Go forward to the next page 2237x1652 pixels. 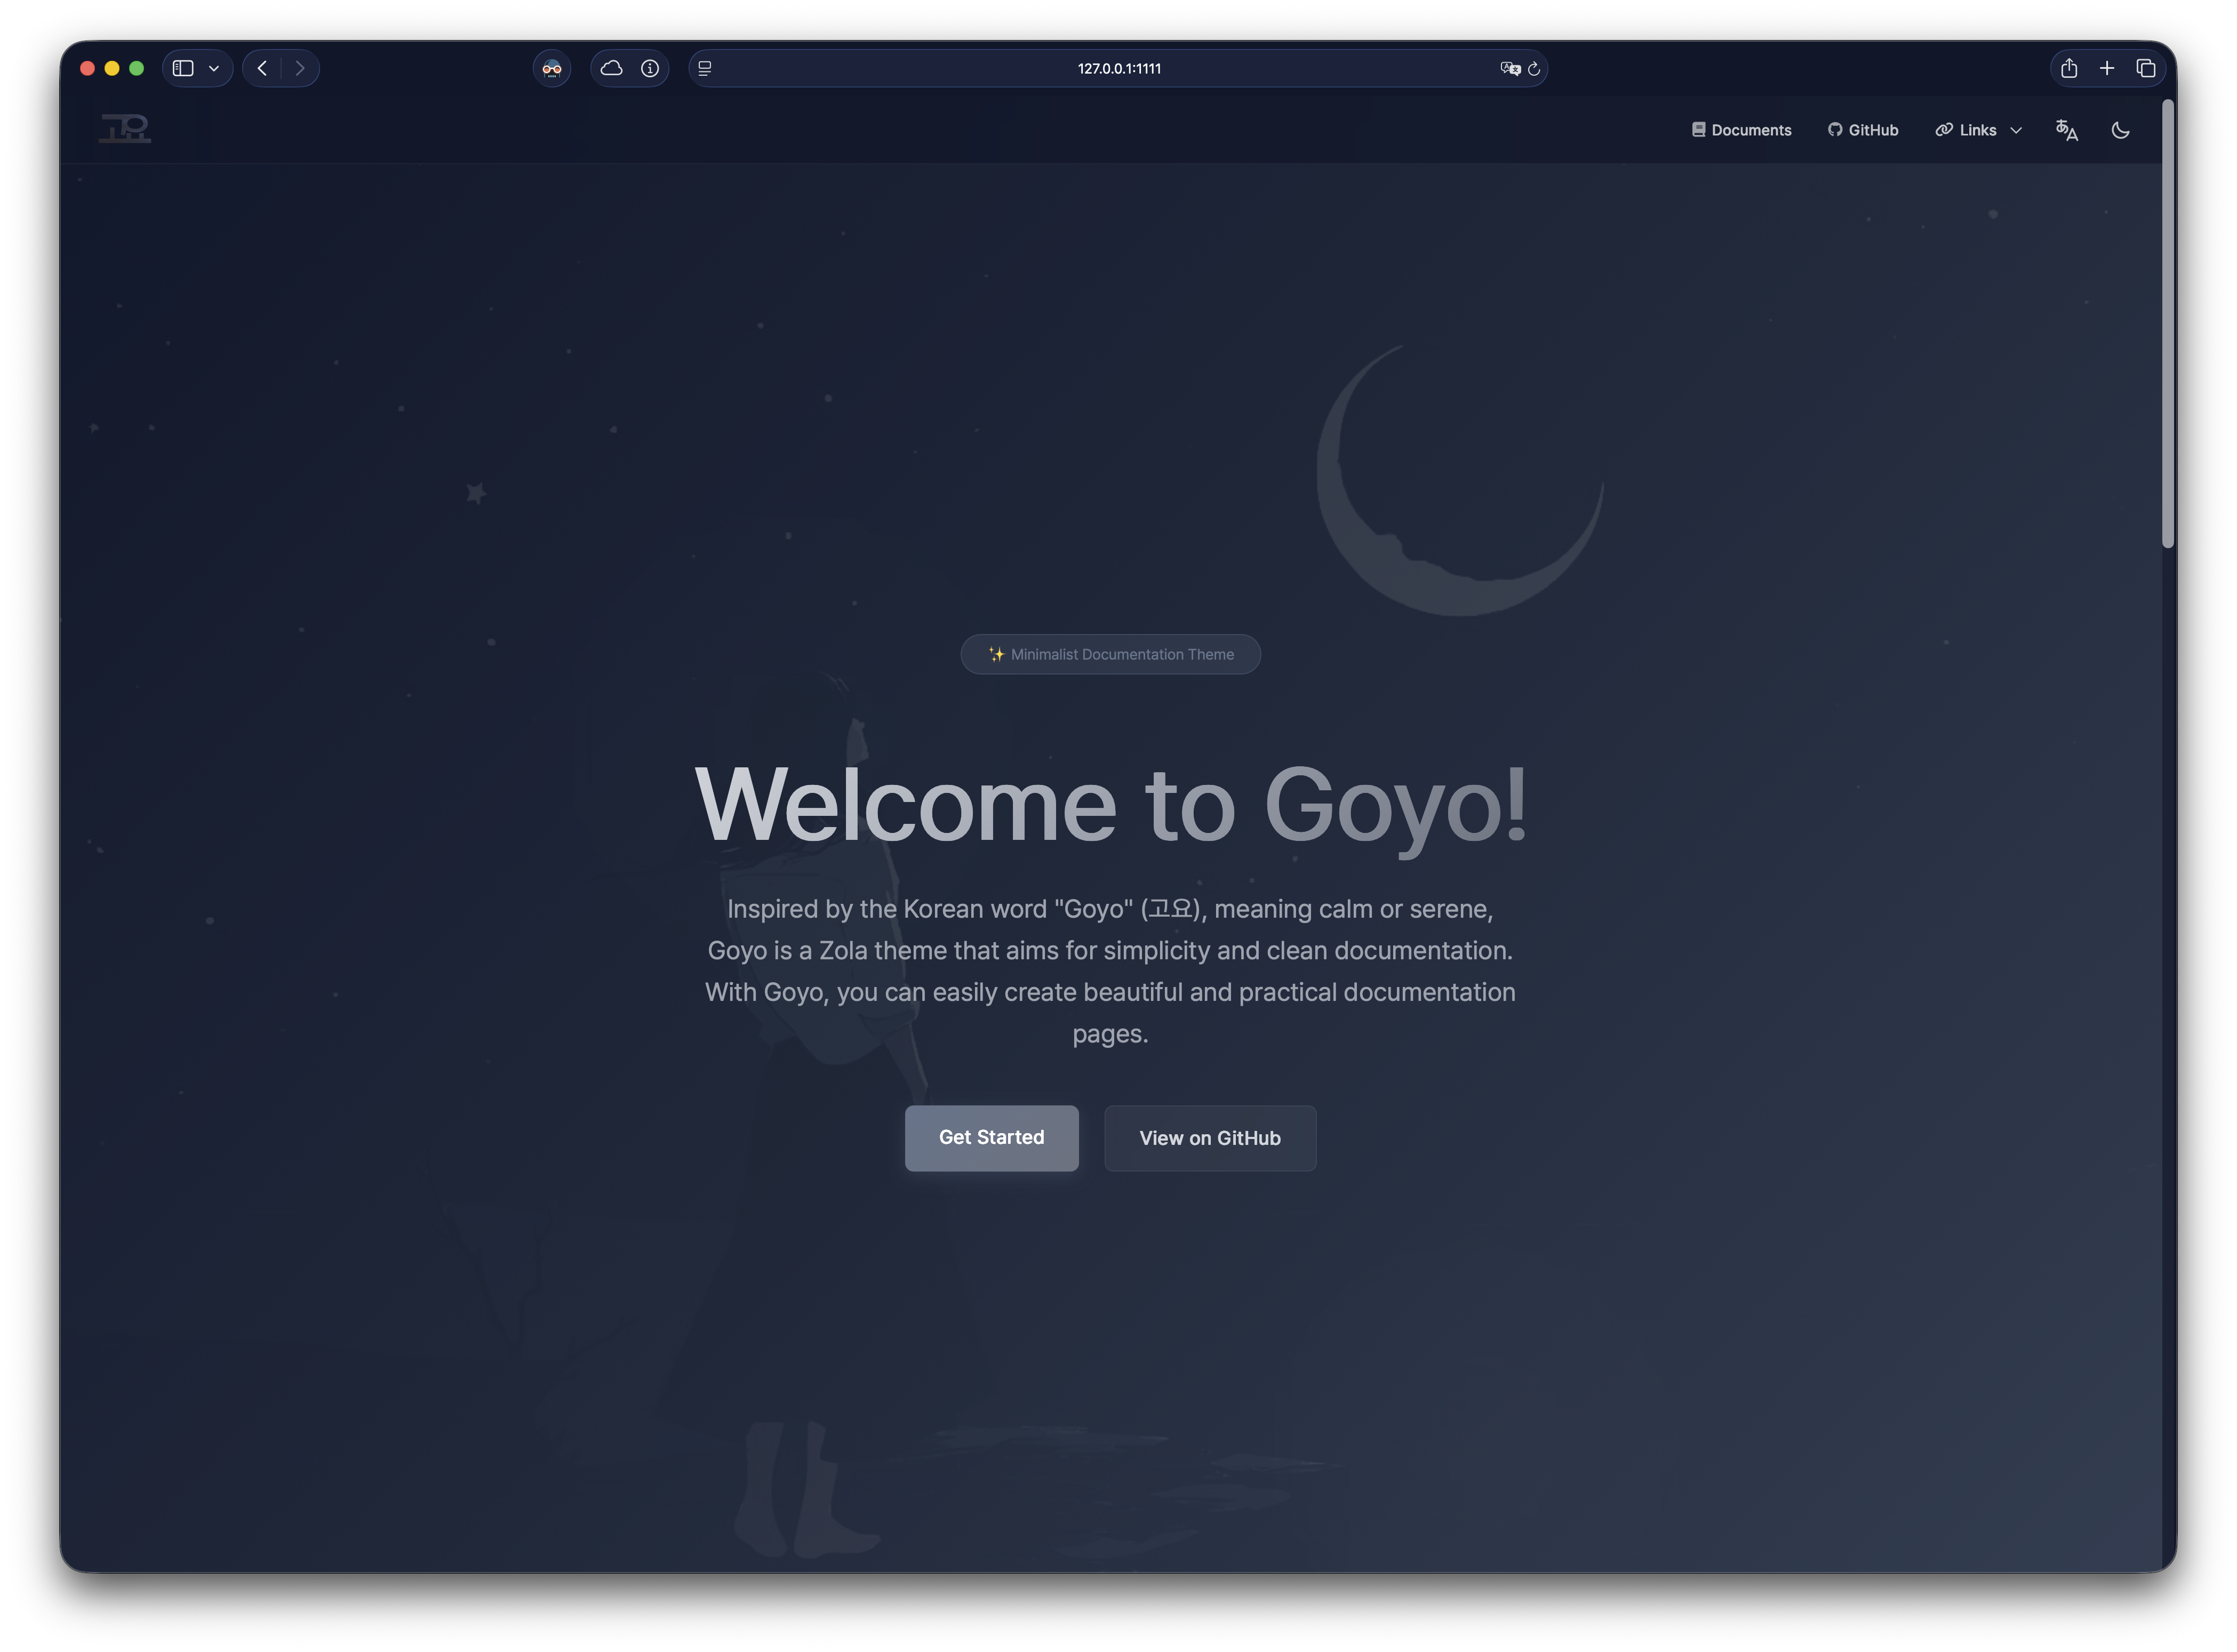(300, 68)
